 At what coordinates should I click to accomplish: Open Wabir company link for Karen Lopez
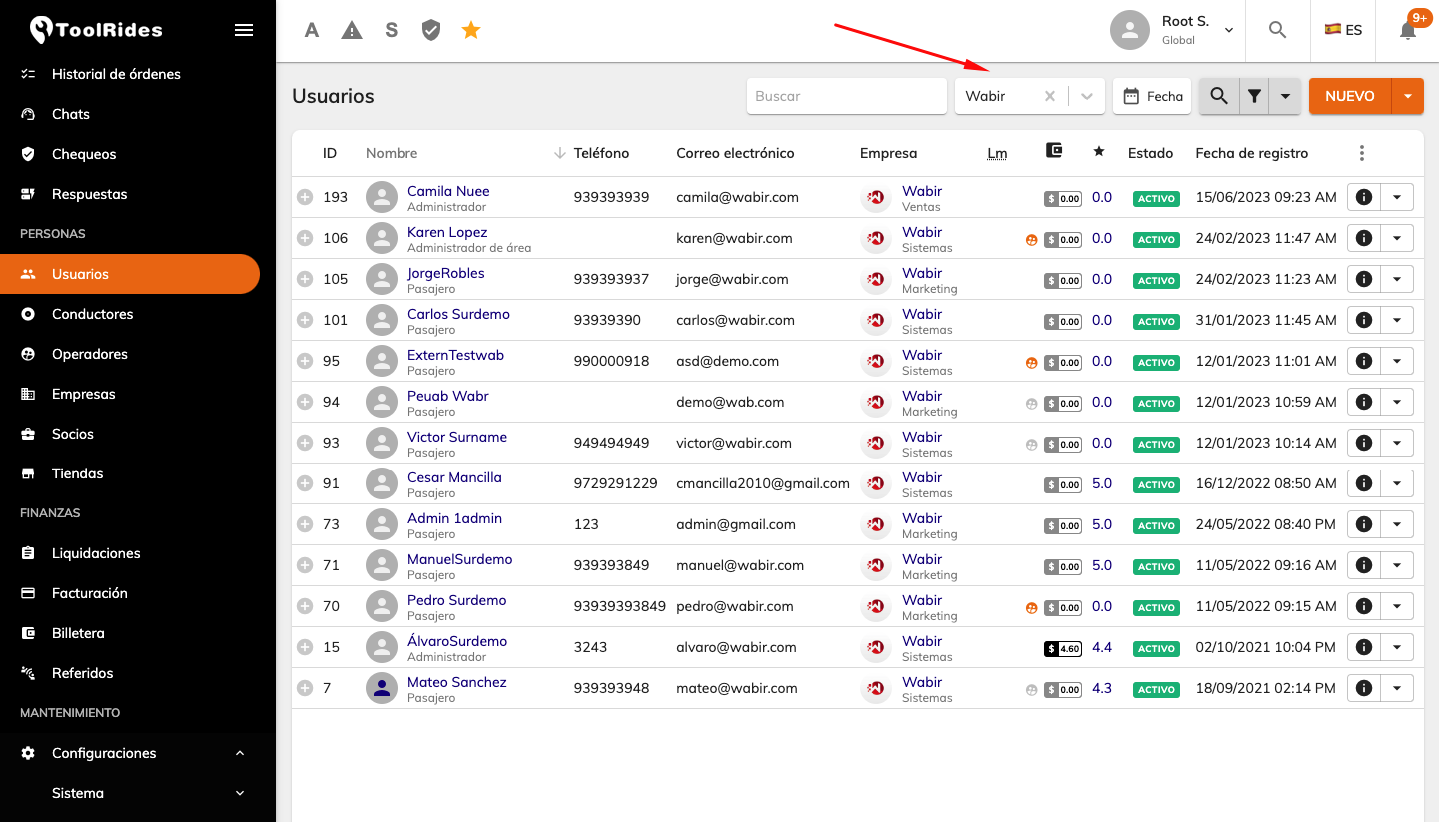click(x=922, y=232)
